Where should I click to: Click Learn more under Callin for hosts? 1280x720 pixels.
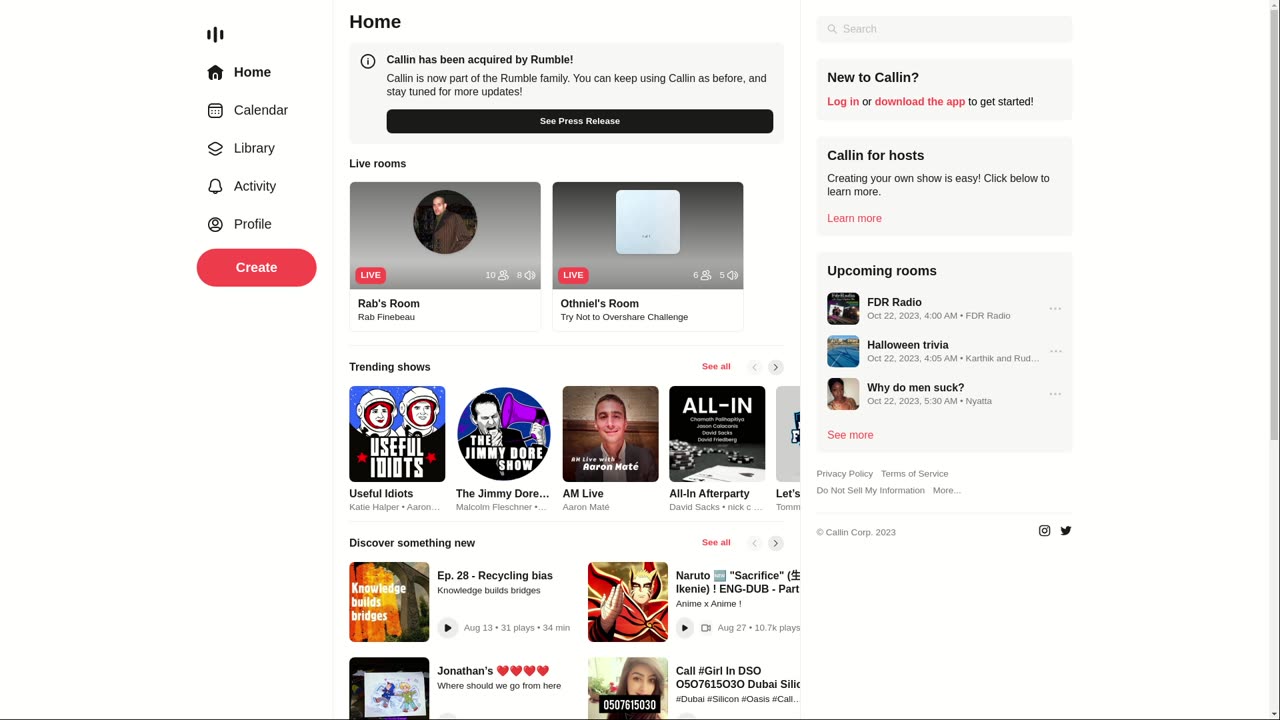[854, 218]
